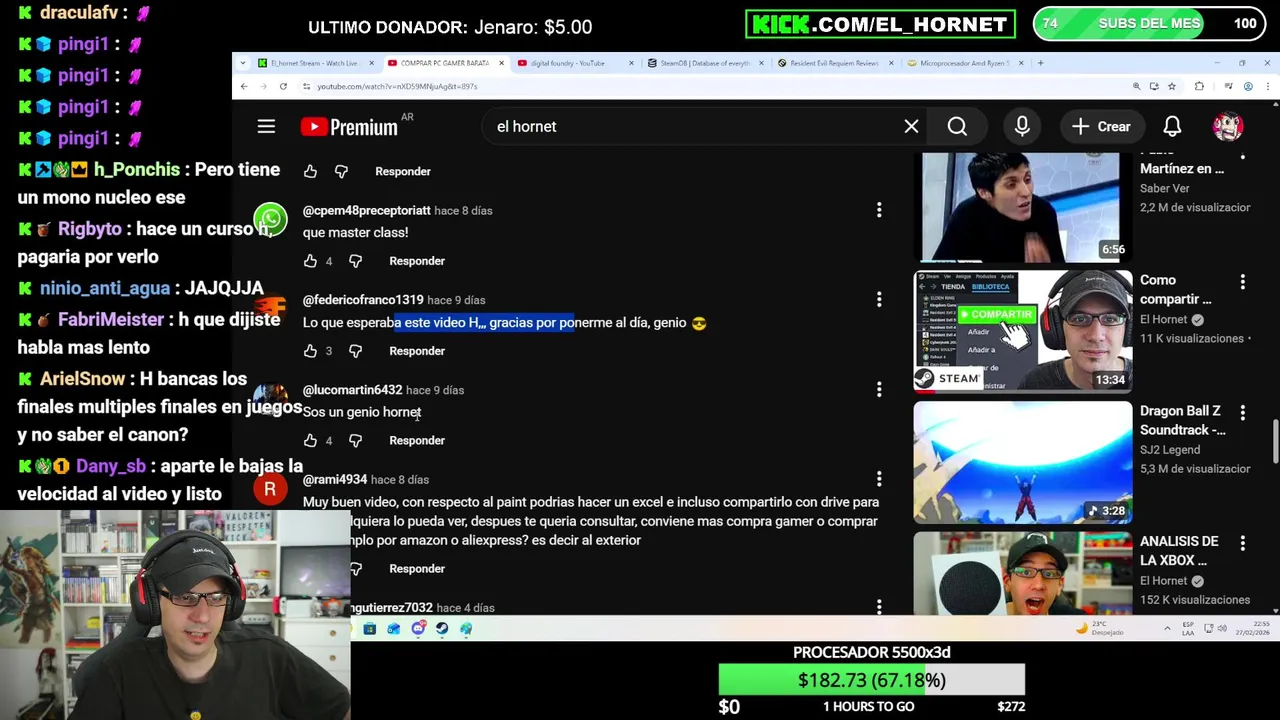Open options for federicofranco1319's comment

(879, 300)
